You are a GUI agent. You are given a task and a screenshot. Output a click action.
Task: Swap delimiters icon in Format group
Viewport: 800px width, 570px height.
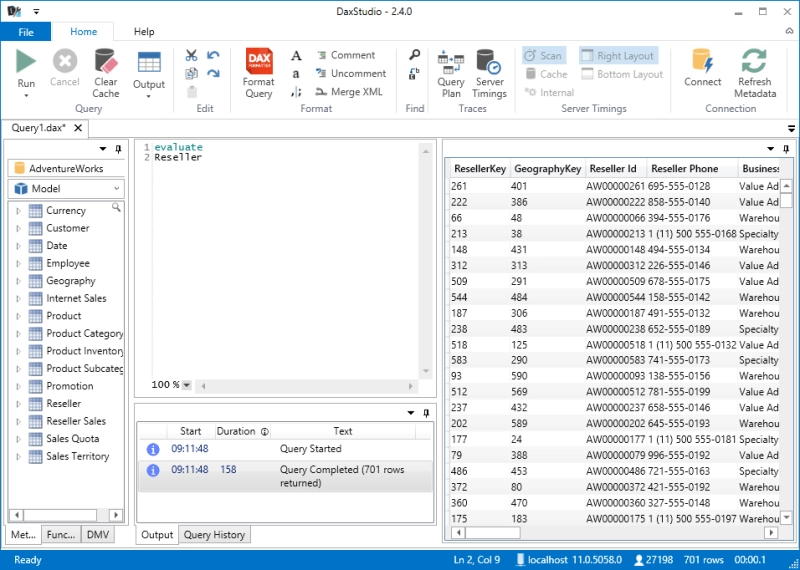click(296, 92)
